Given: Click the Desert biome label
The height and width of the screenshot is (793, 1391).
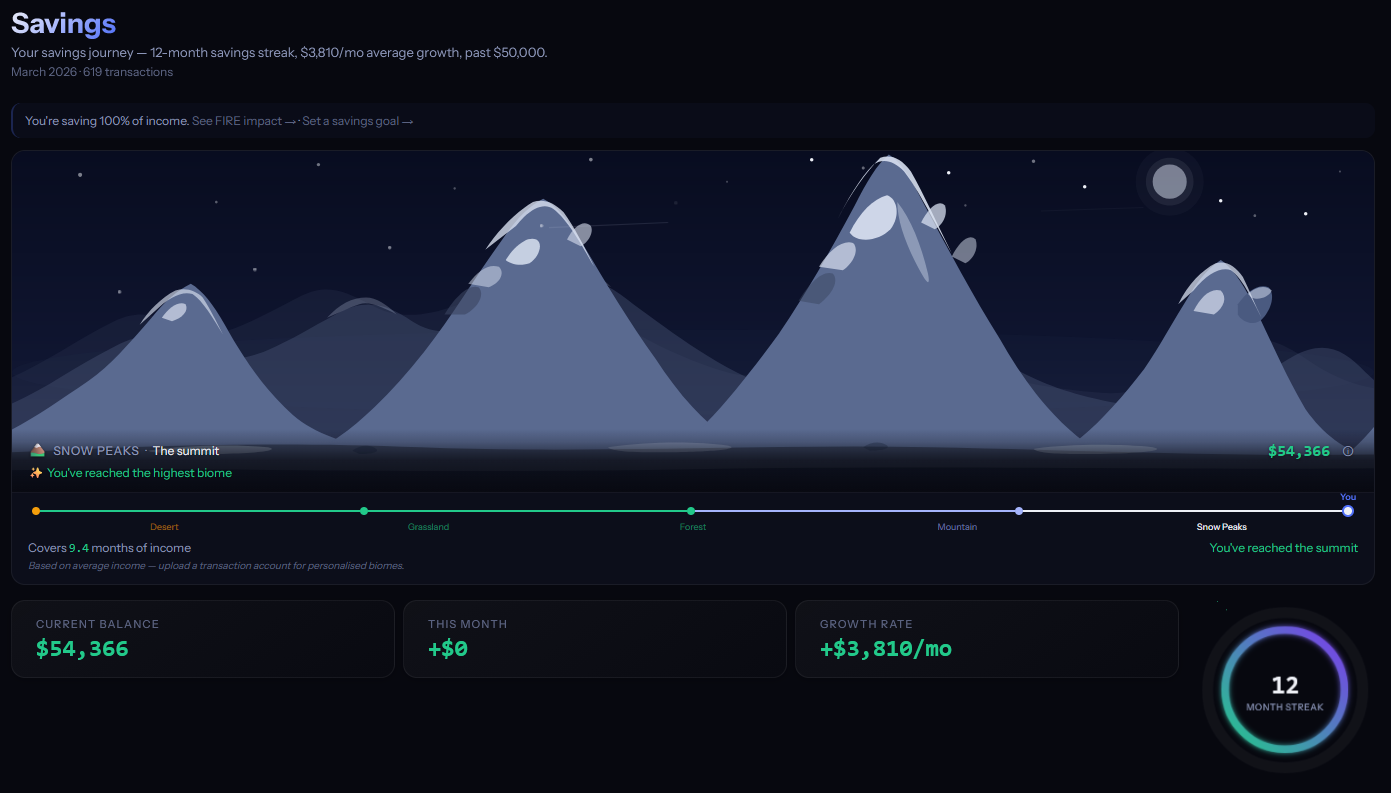Looking at the screenshot, I should tap(165, 527).
